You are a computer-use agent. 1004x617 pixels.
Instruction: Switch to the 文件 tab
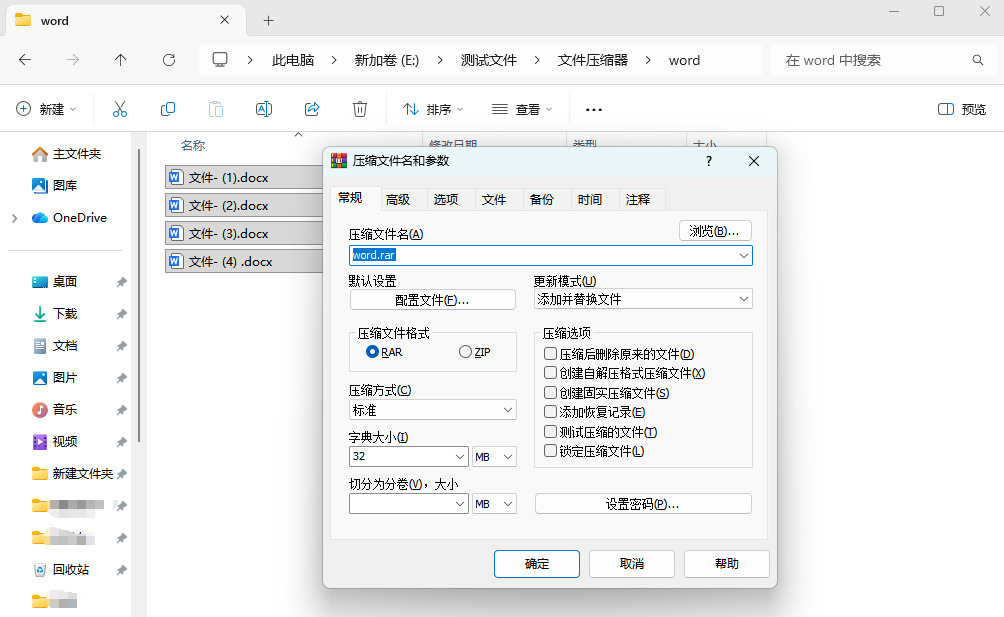tap(494, 200)
